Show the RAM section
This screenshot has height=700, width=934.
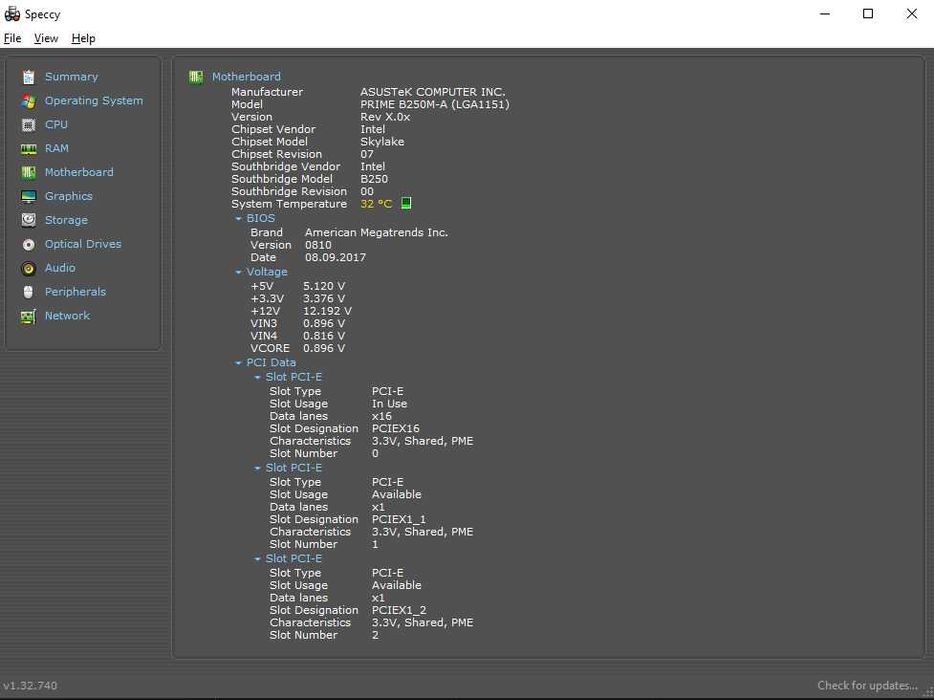57,148
